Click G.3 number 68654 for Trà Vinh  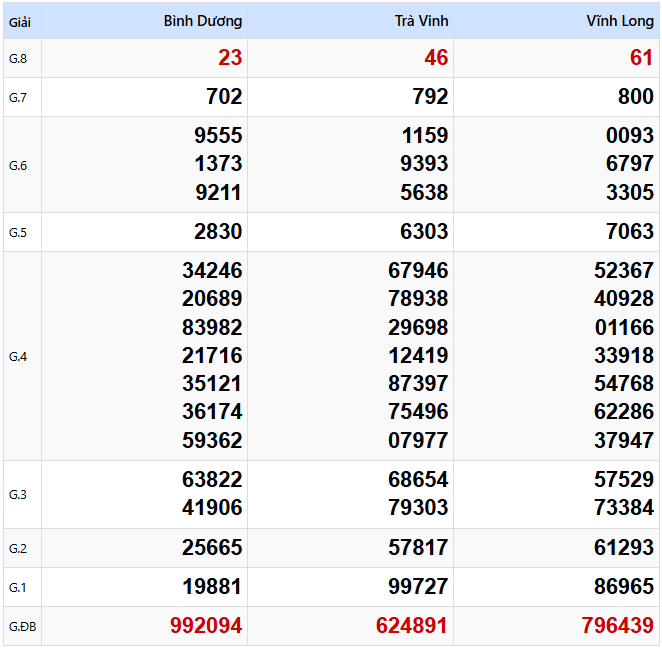(418, 480)
